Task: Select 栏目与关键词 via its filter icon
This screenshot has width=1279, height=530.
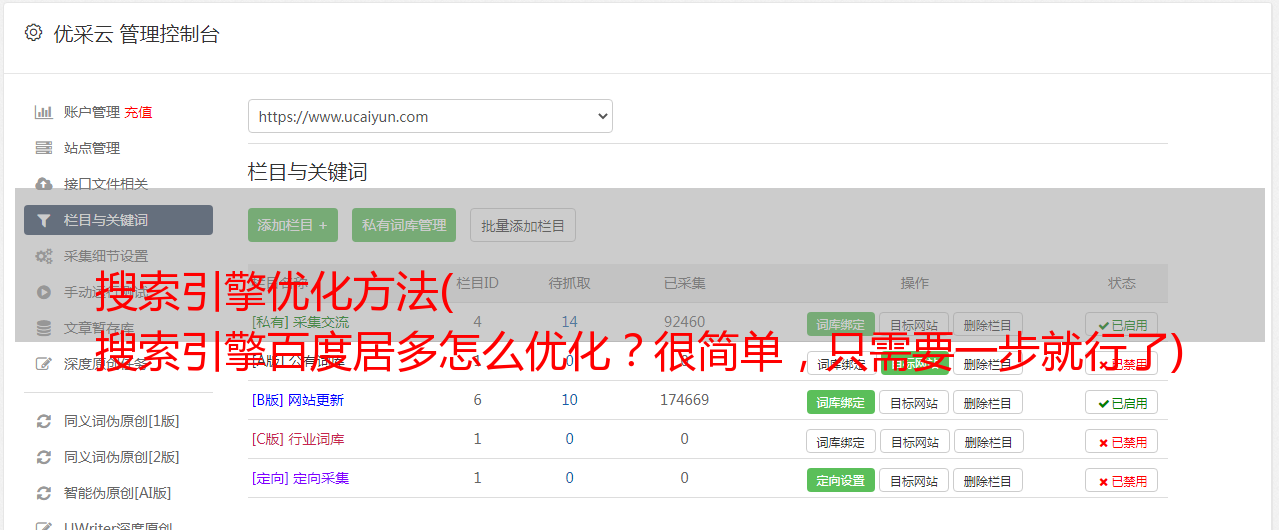Action: (43, 220)
